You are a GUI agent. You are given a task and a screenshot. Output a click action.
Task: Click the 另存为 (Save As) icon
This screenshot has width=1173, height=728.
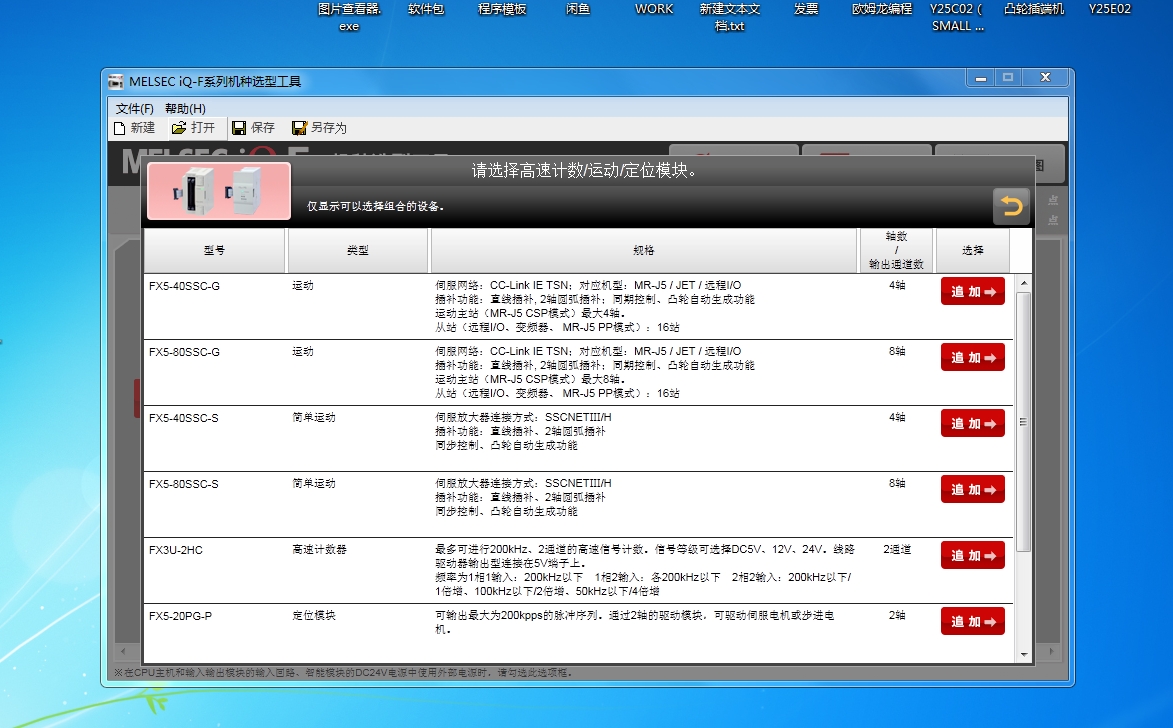pyautogui.click(x=299, y=128)
